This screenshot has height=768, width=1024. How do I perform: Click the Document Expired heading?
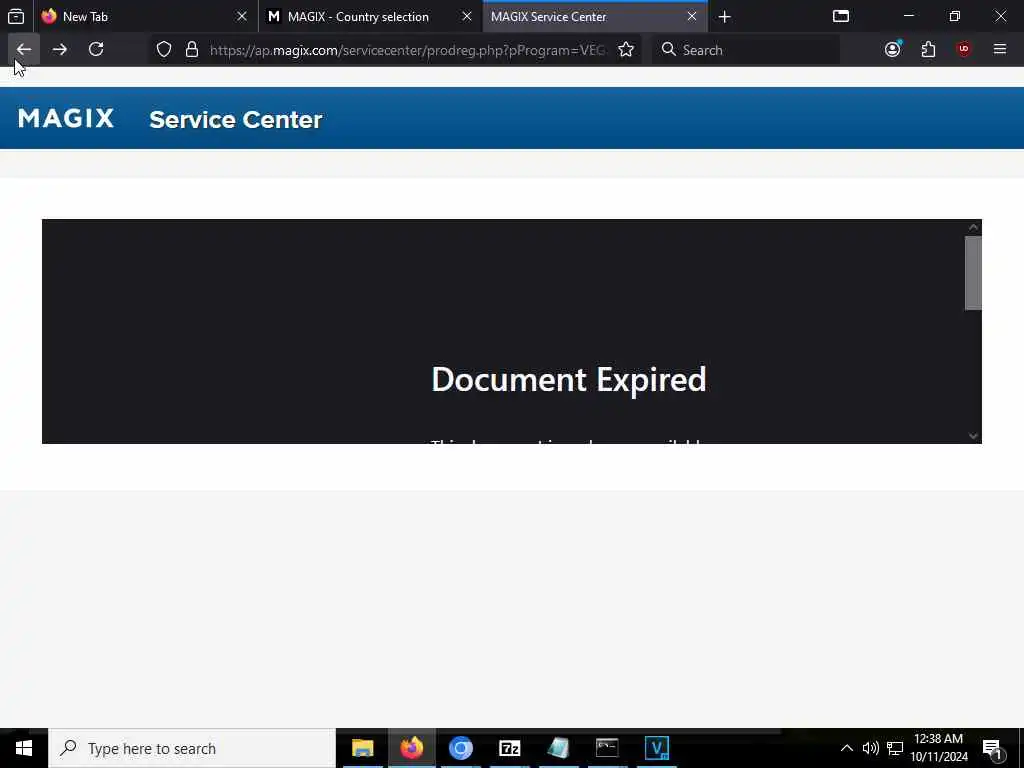(x=569, y=379)
